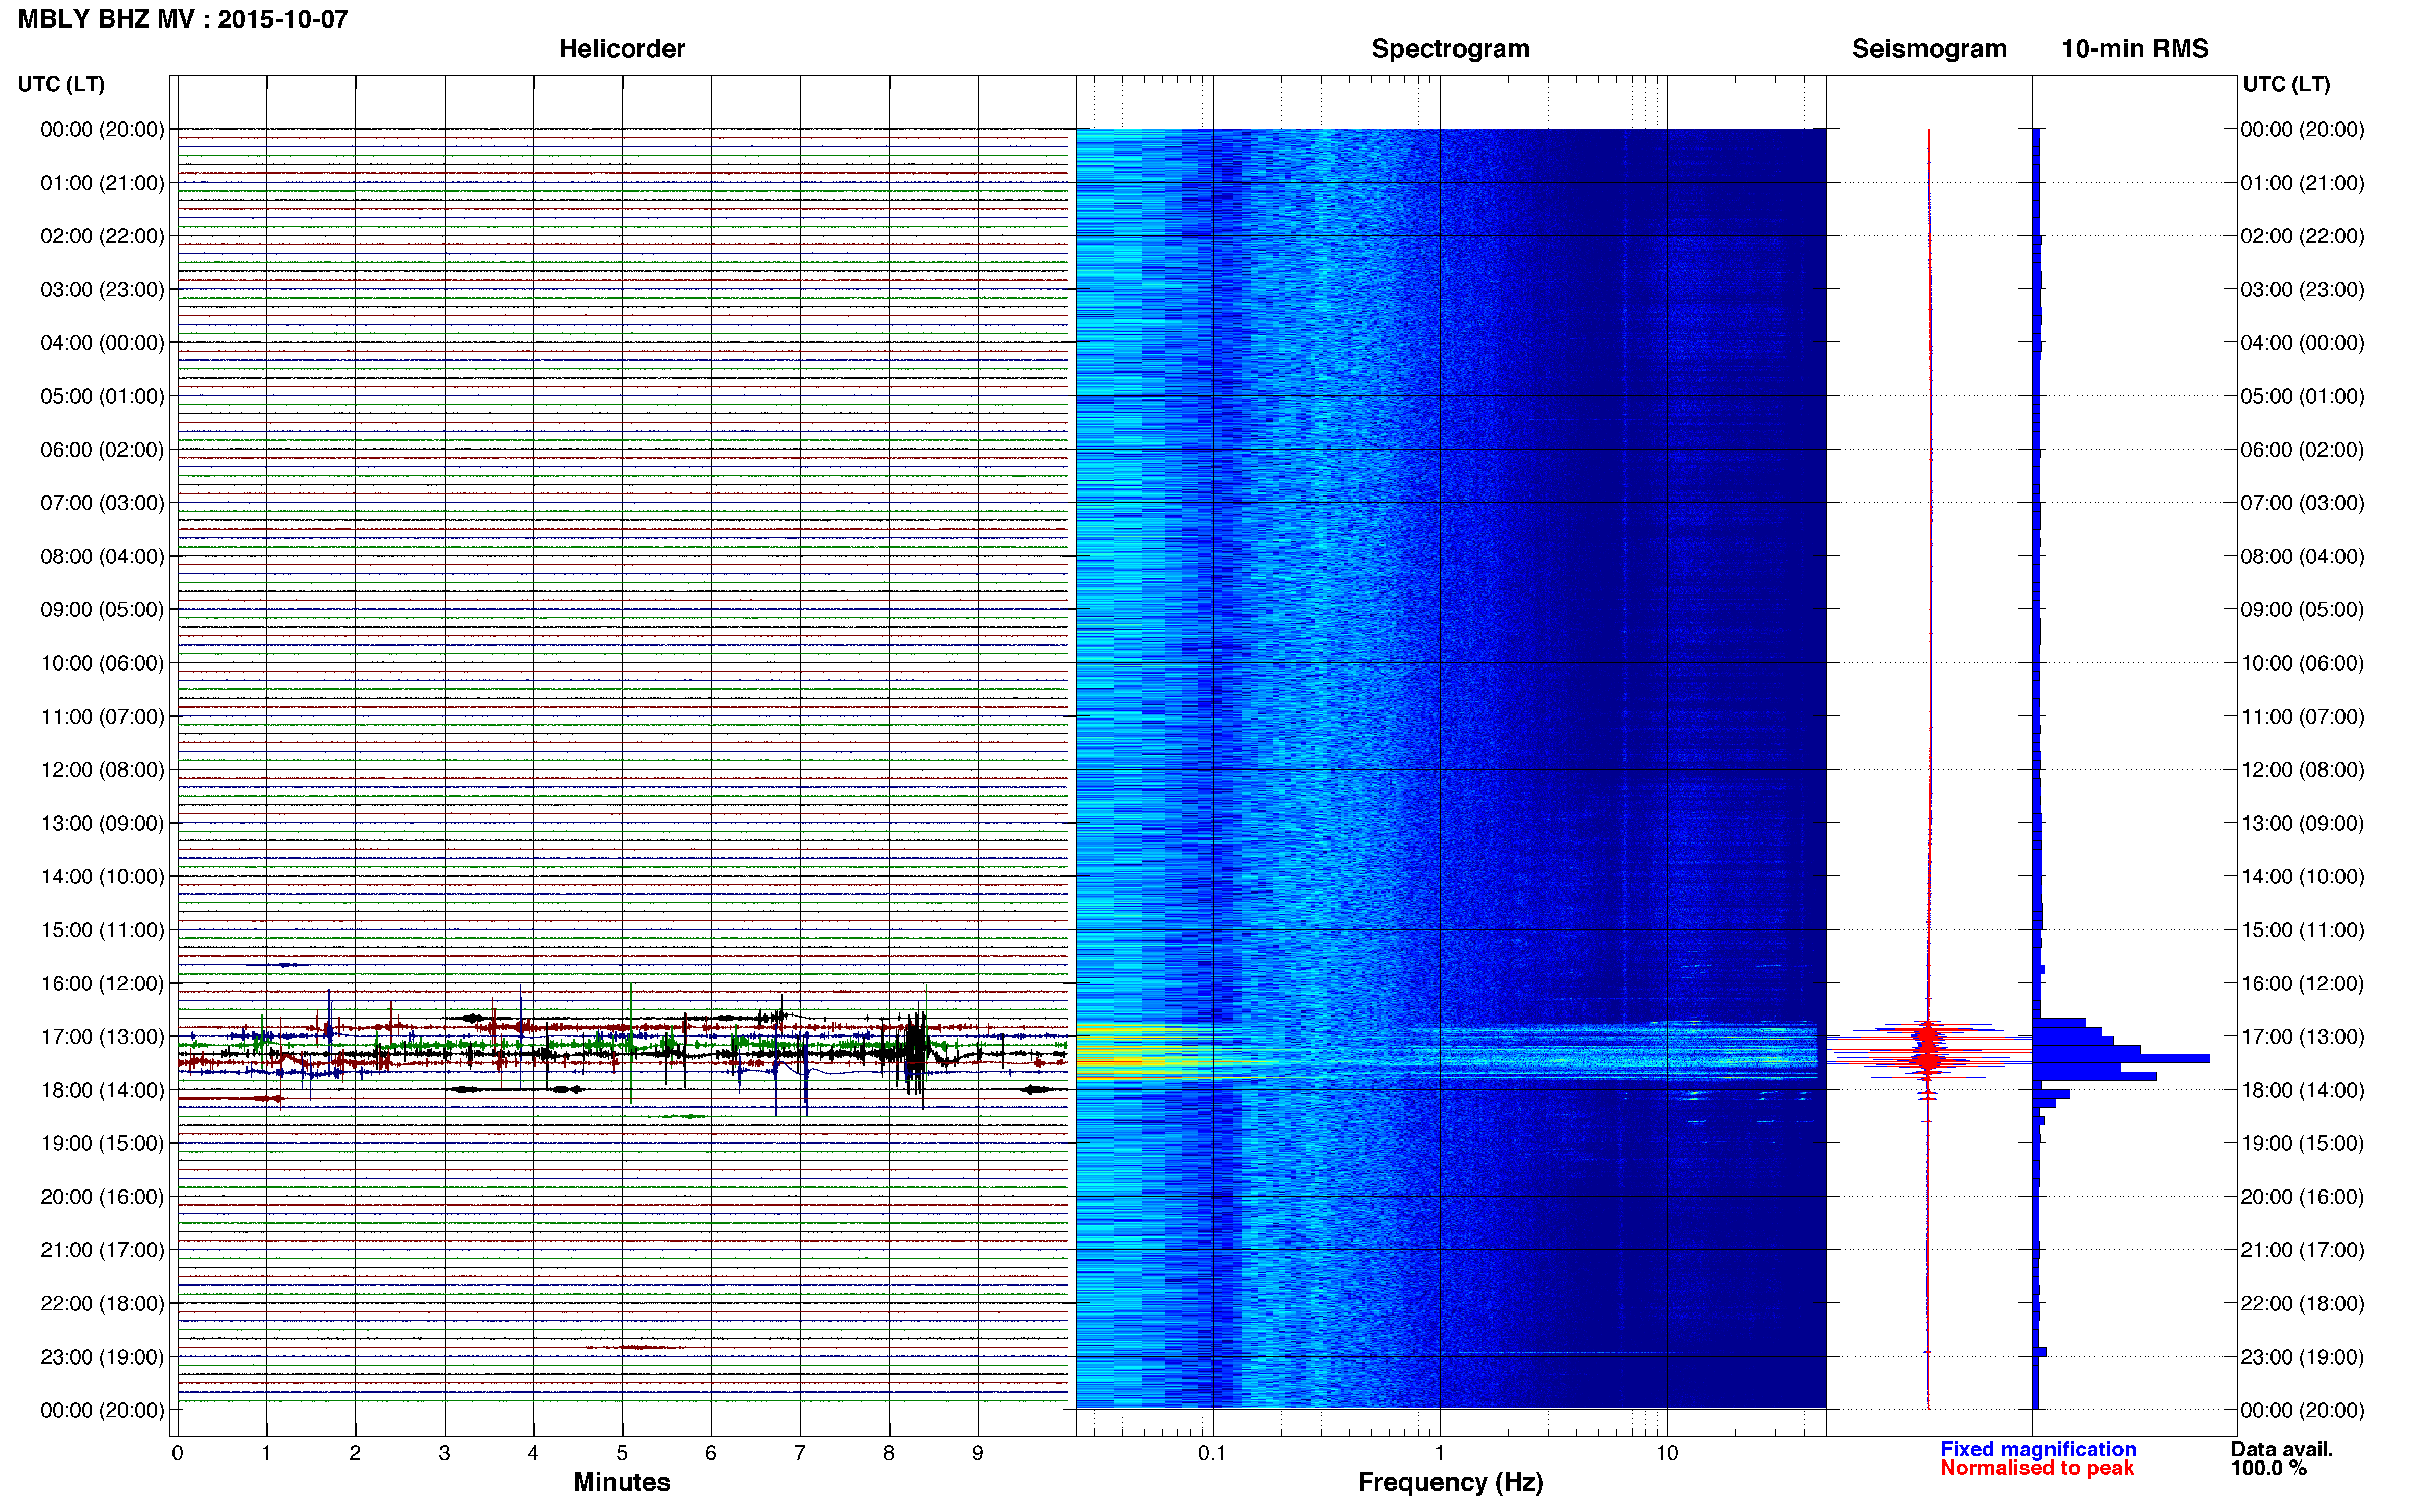2419x1512 pixels.
Task: Click the 'Data avail.' label
Action: (2281, 1449)
